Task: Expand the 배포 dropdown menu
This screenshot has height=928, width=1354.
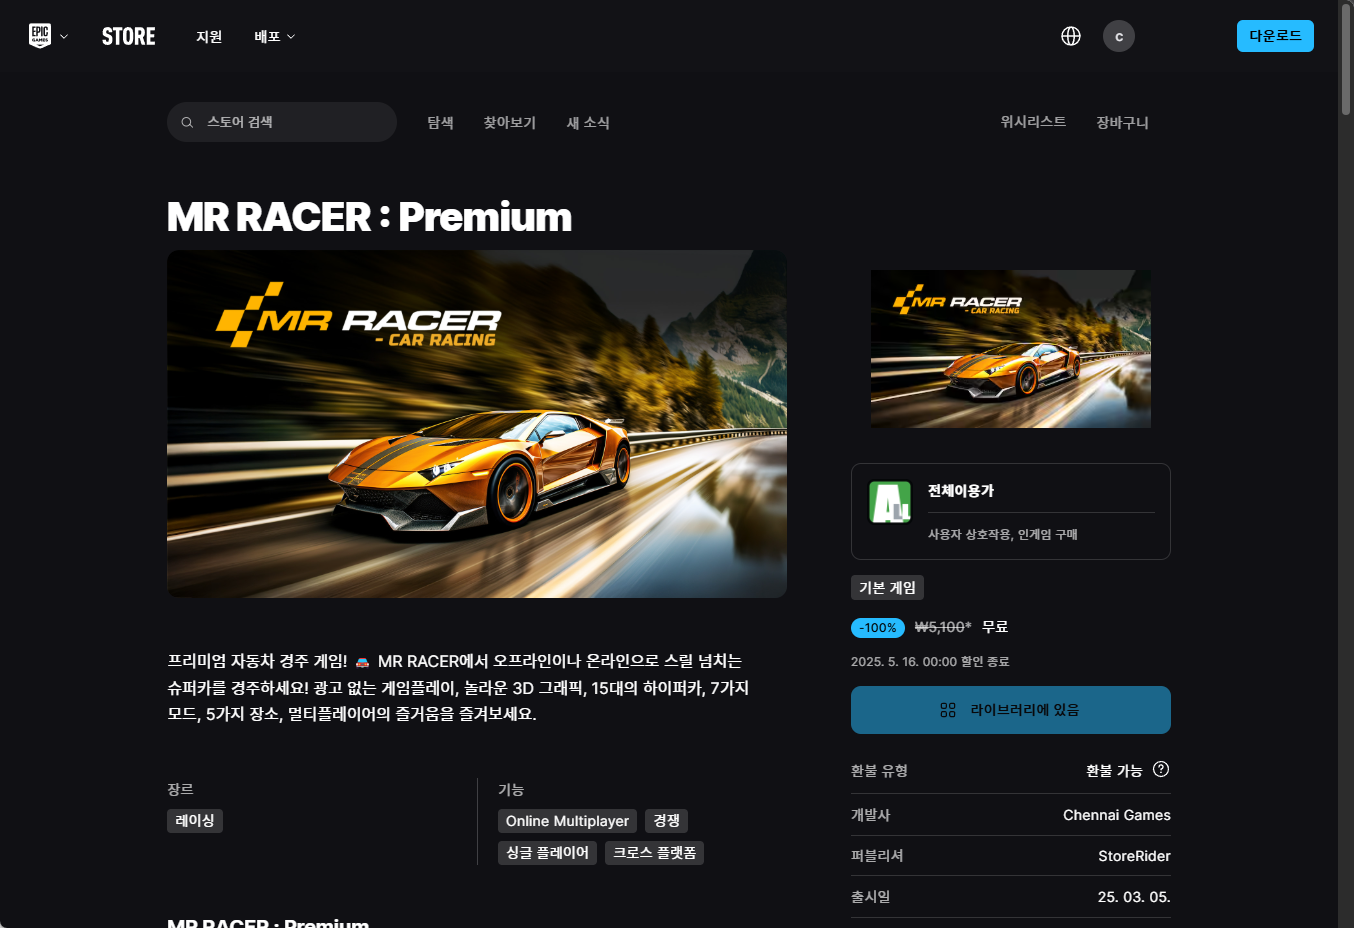Action: tap(275, 36)
